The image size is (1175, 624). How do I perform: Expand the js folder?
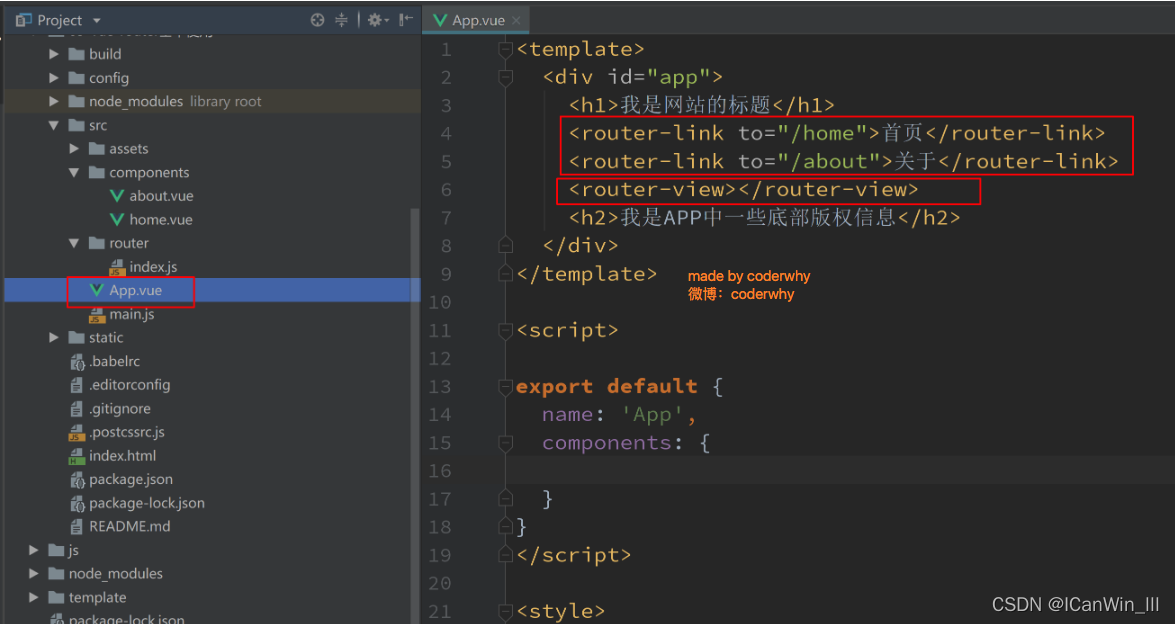(34, 550)
